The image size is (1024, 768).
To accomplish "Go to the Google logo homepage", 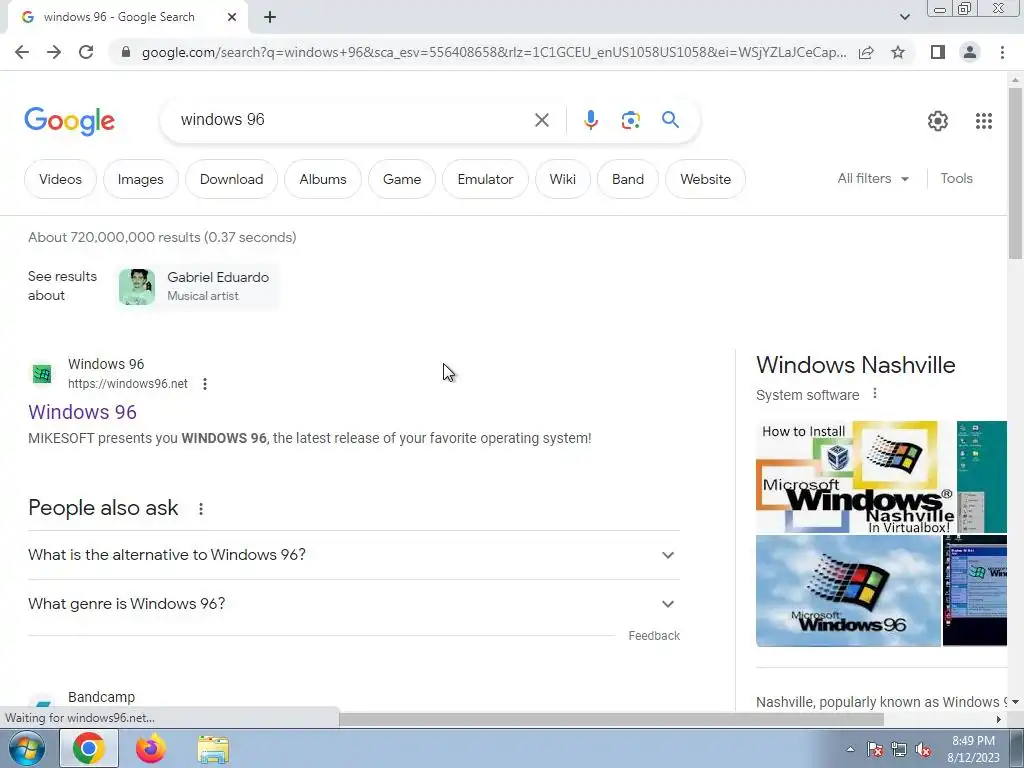I will [x=69, y=121].
